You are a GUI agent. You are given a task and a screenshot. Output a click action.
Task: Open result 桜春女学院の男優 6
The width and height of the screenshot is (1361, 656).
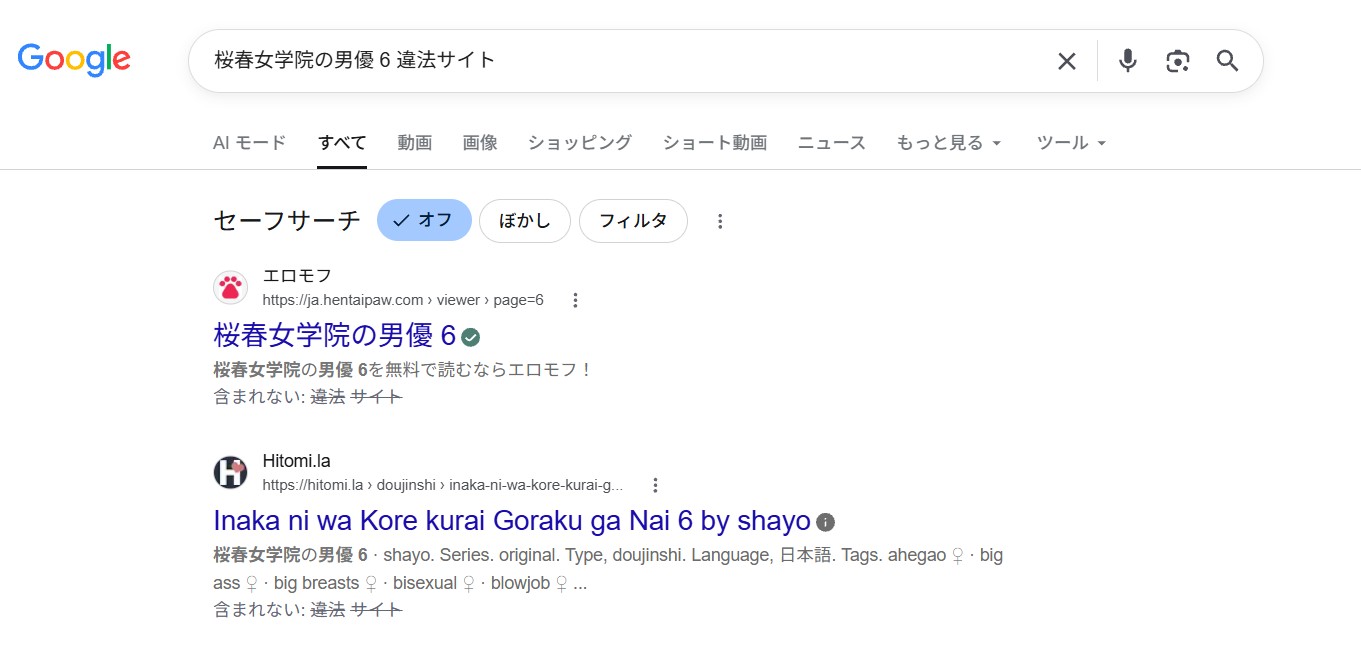(334, 336)
